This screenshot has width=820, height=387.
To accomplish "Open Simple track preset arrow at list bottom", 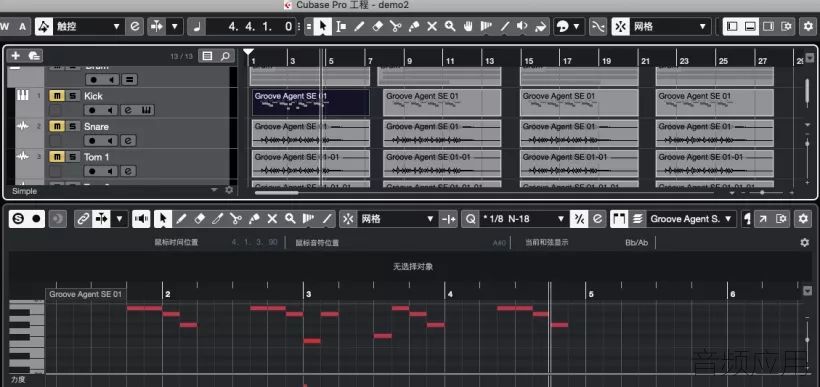I will point(214,190).
